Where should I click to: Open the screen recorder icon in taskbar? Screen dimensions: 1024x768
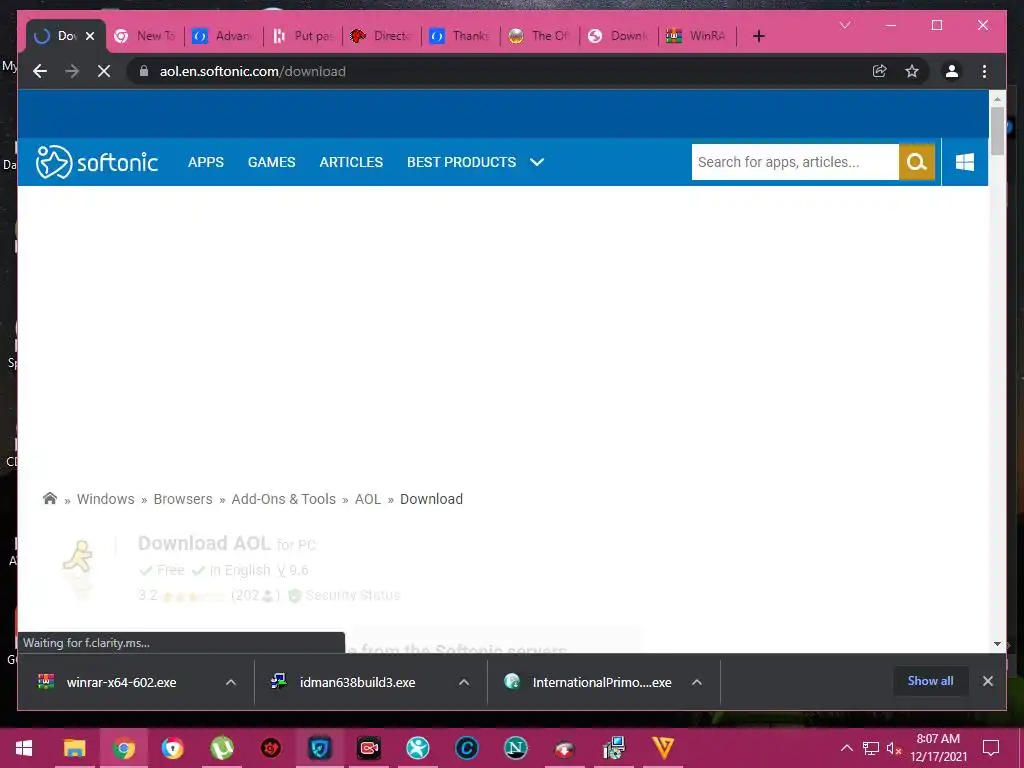(x=368, y=748)
